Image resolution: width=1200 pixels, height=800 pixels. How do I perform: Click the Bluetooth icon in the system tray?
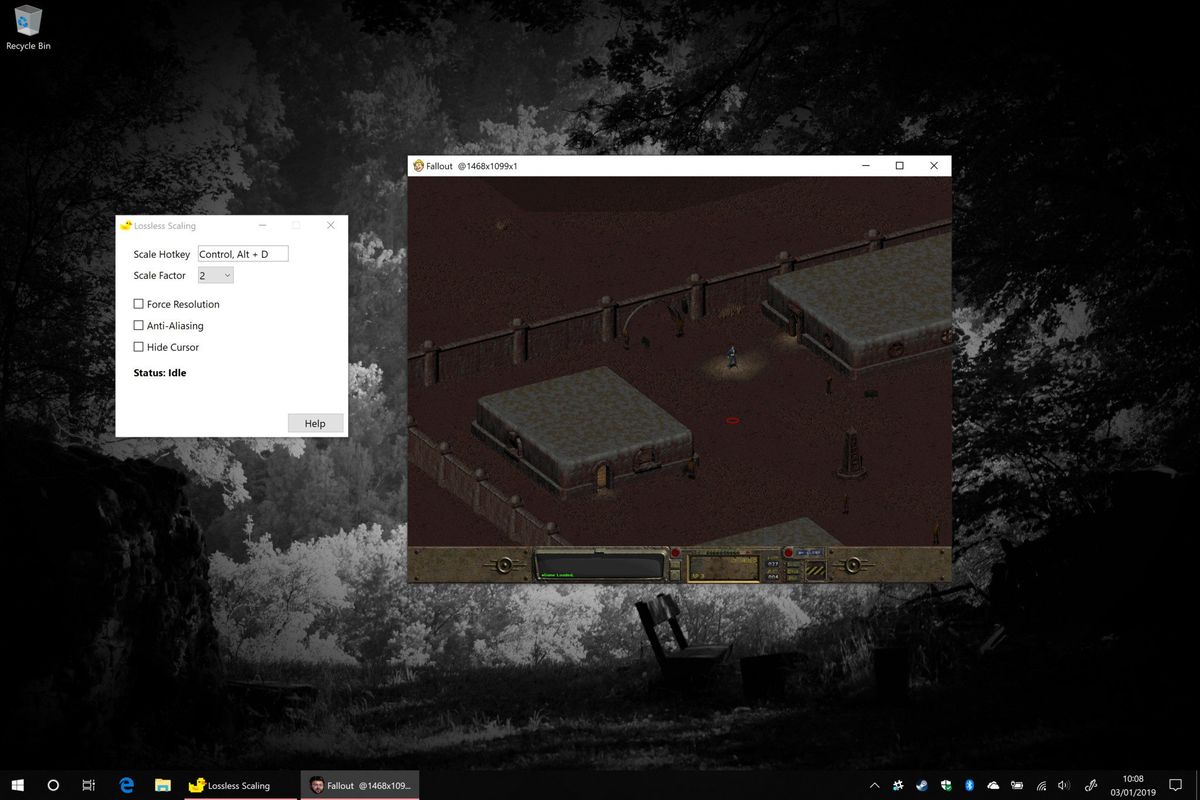tap(969, 785)
